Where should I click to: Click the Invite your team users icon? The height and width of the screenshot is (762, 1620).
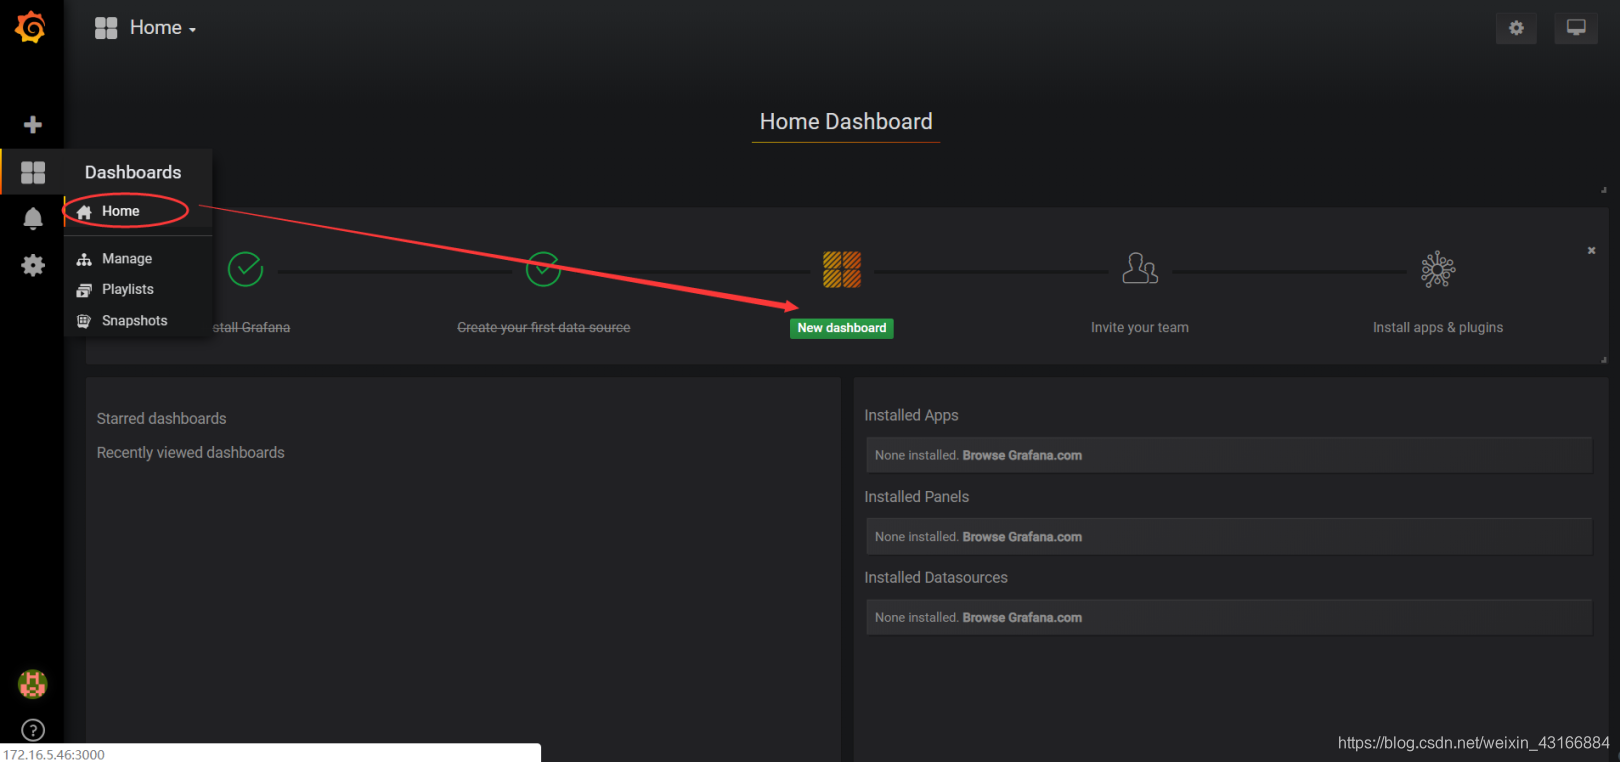click(x=1140, y=268)
